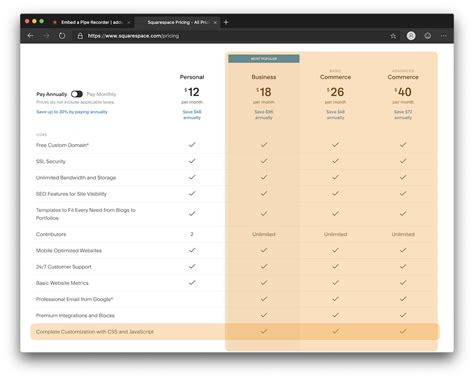The height and width of the screenshot is (379, 474).
Task: Click 'Professional Email from Google' label
Action: (75, 299)
